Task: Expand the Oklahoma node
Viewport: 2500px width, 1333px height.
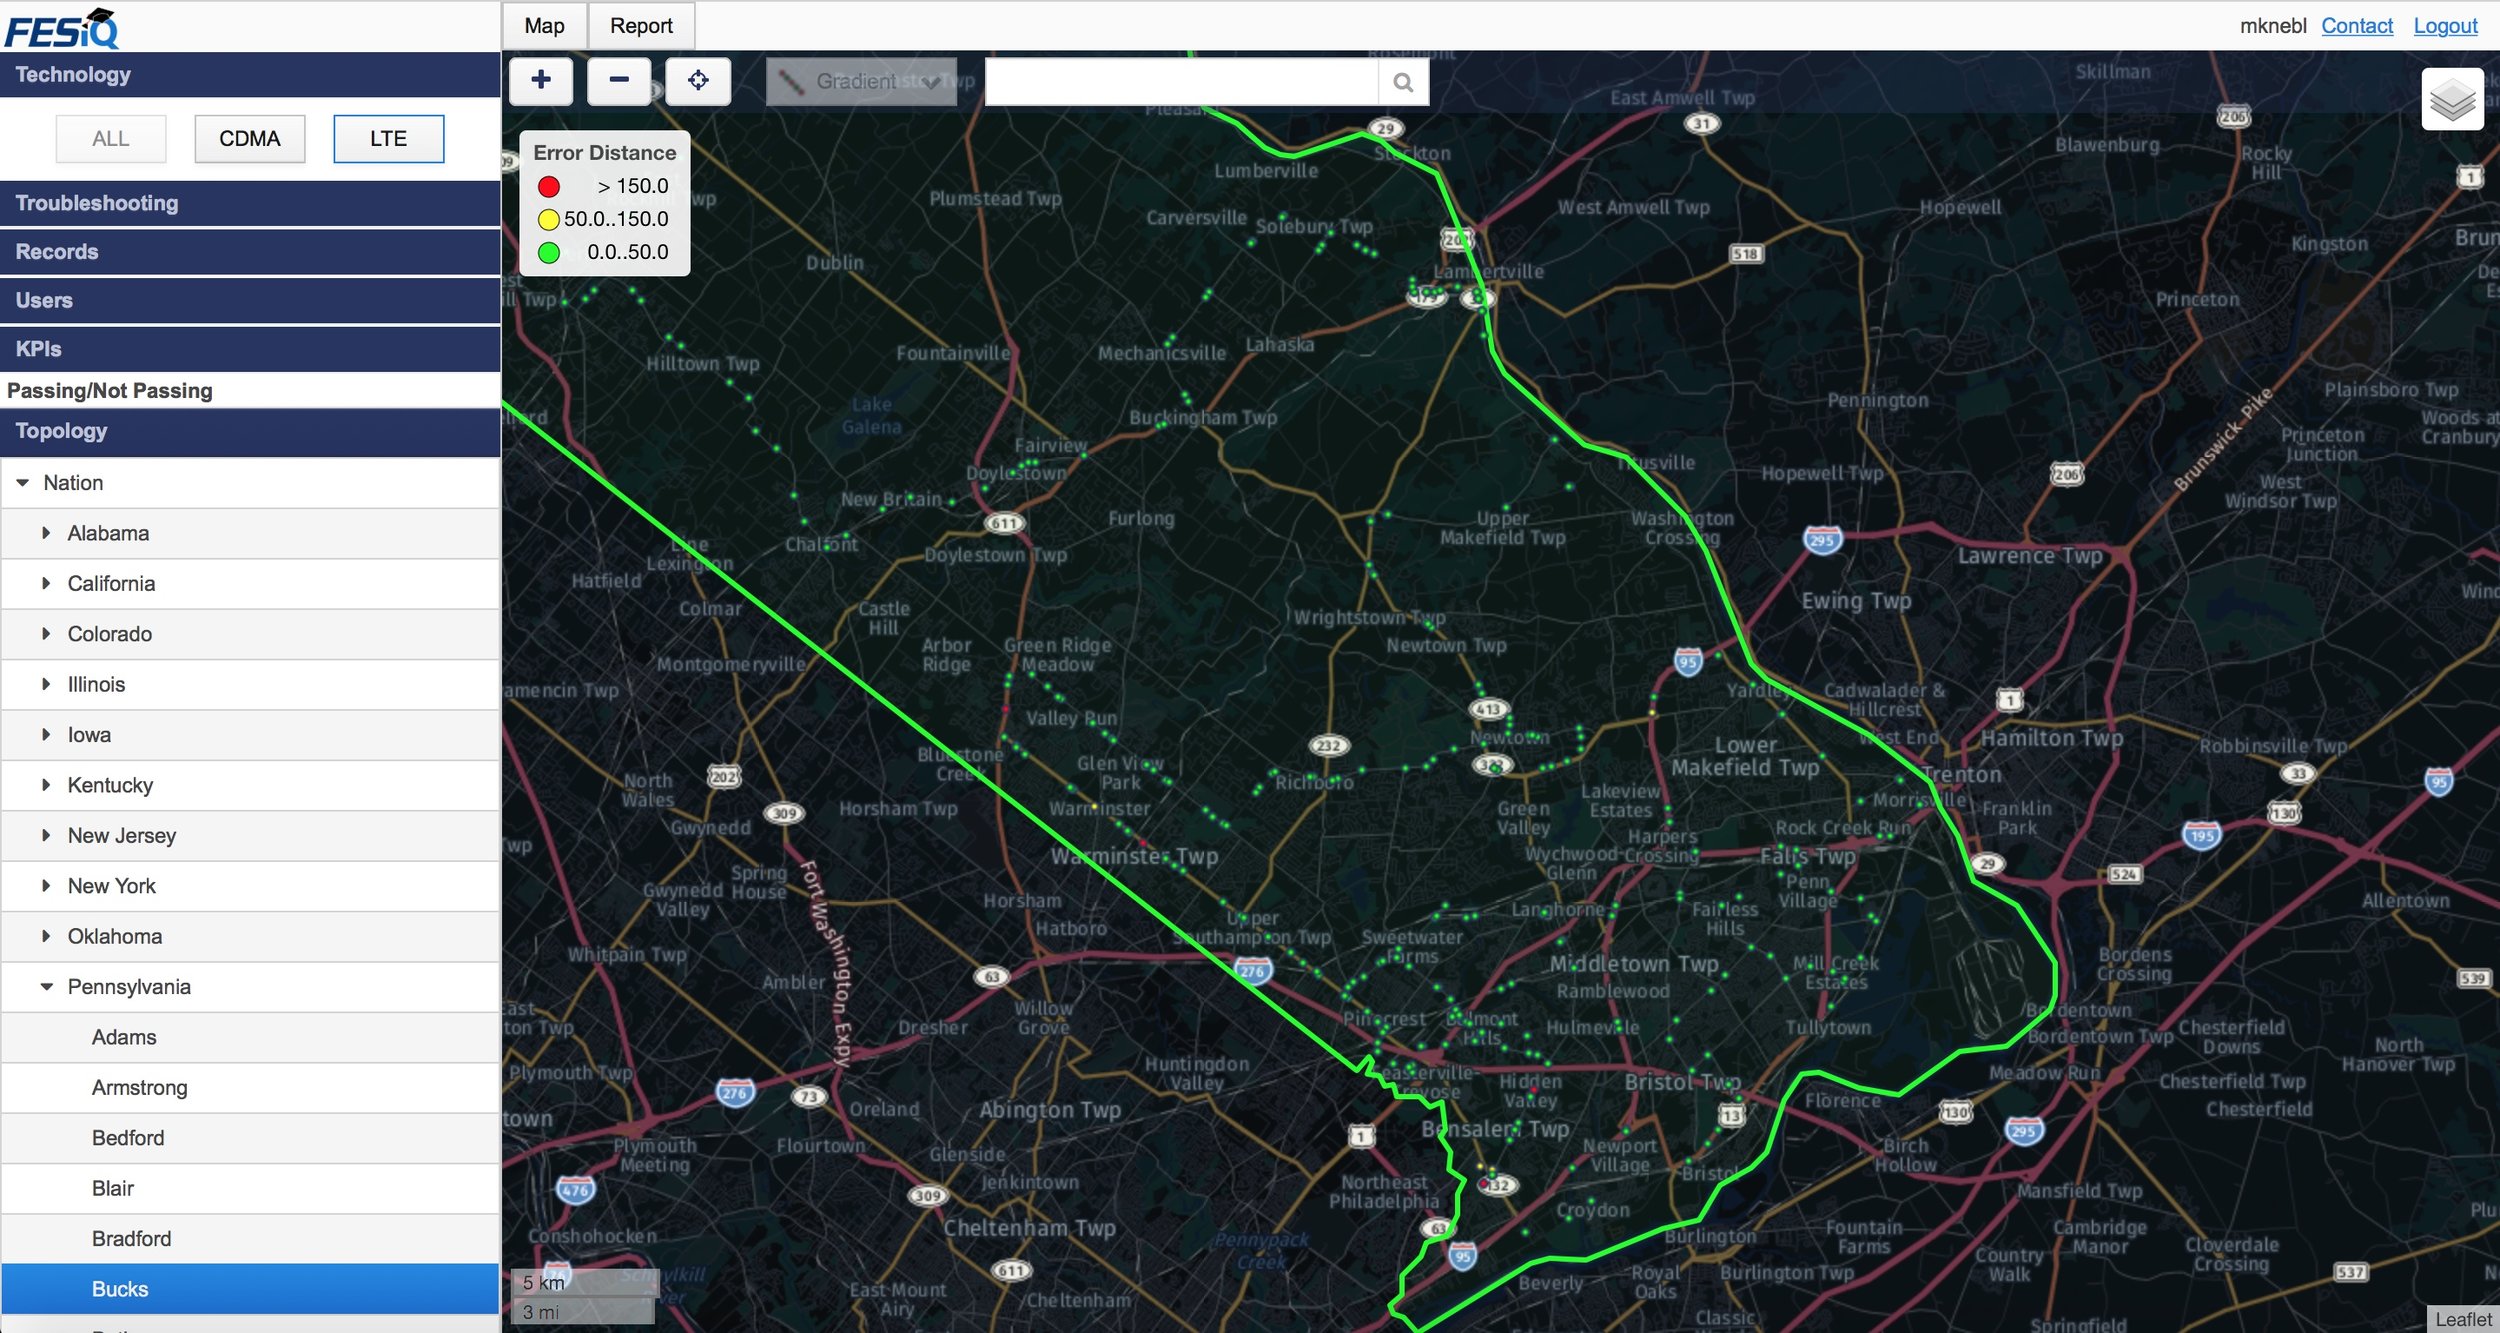Action: click(x=46, y=936)
